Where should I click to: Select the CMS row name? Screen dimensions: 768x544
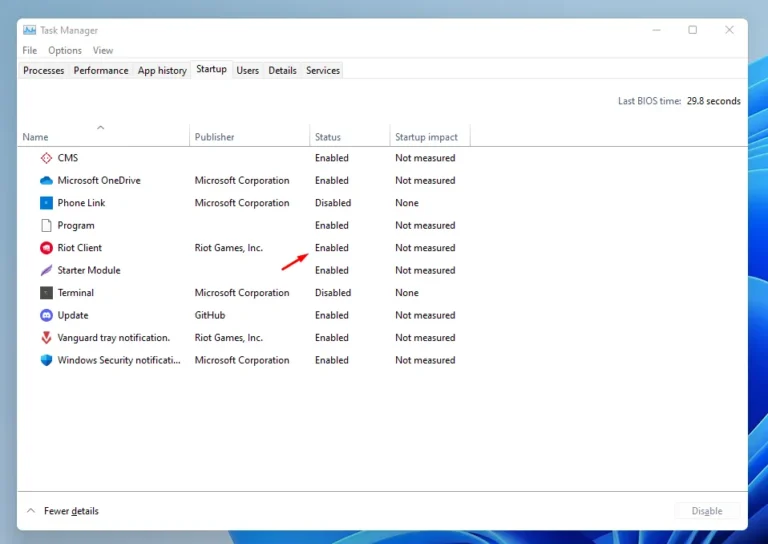point(68,158)
